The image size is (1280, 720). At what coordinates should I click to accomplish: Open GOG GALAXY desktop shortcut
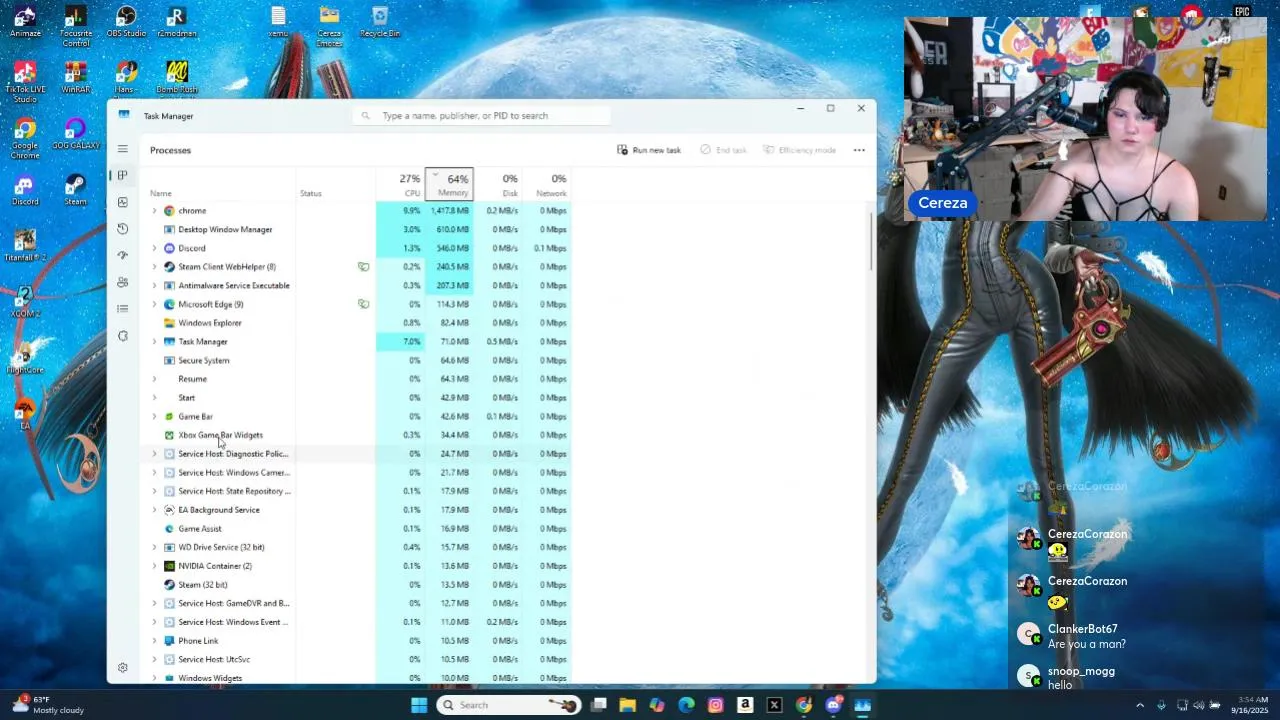[76, 135]
